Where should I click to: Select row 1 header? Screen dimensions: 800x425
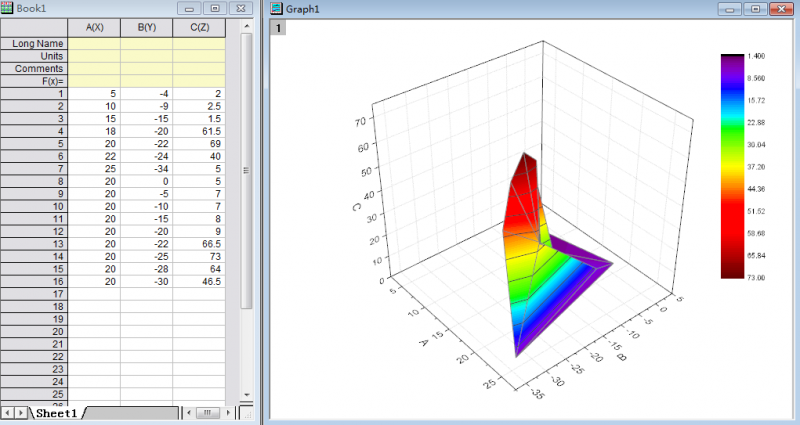click(34, 93)
